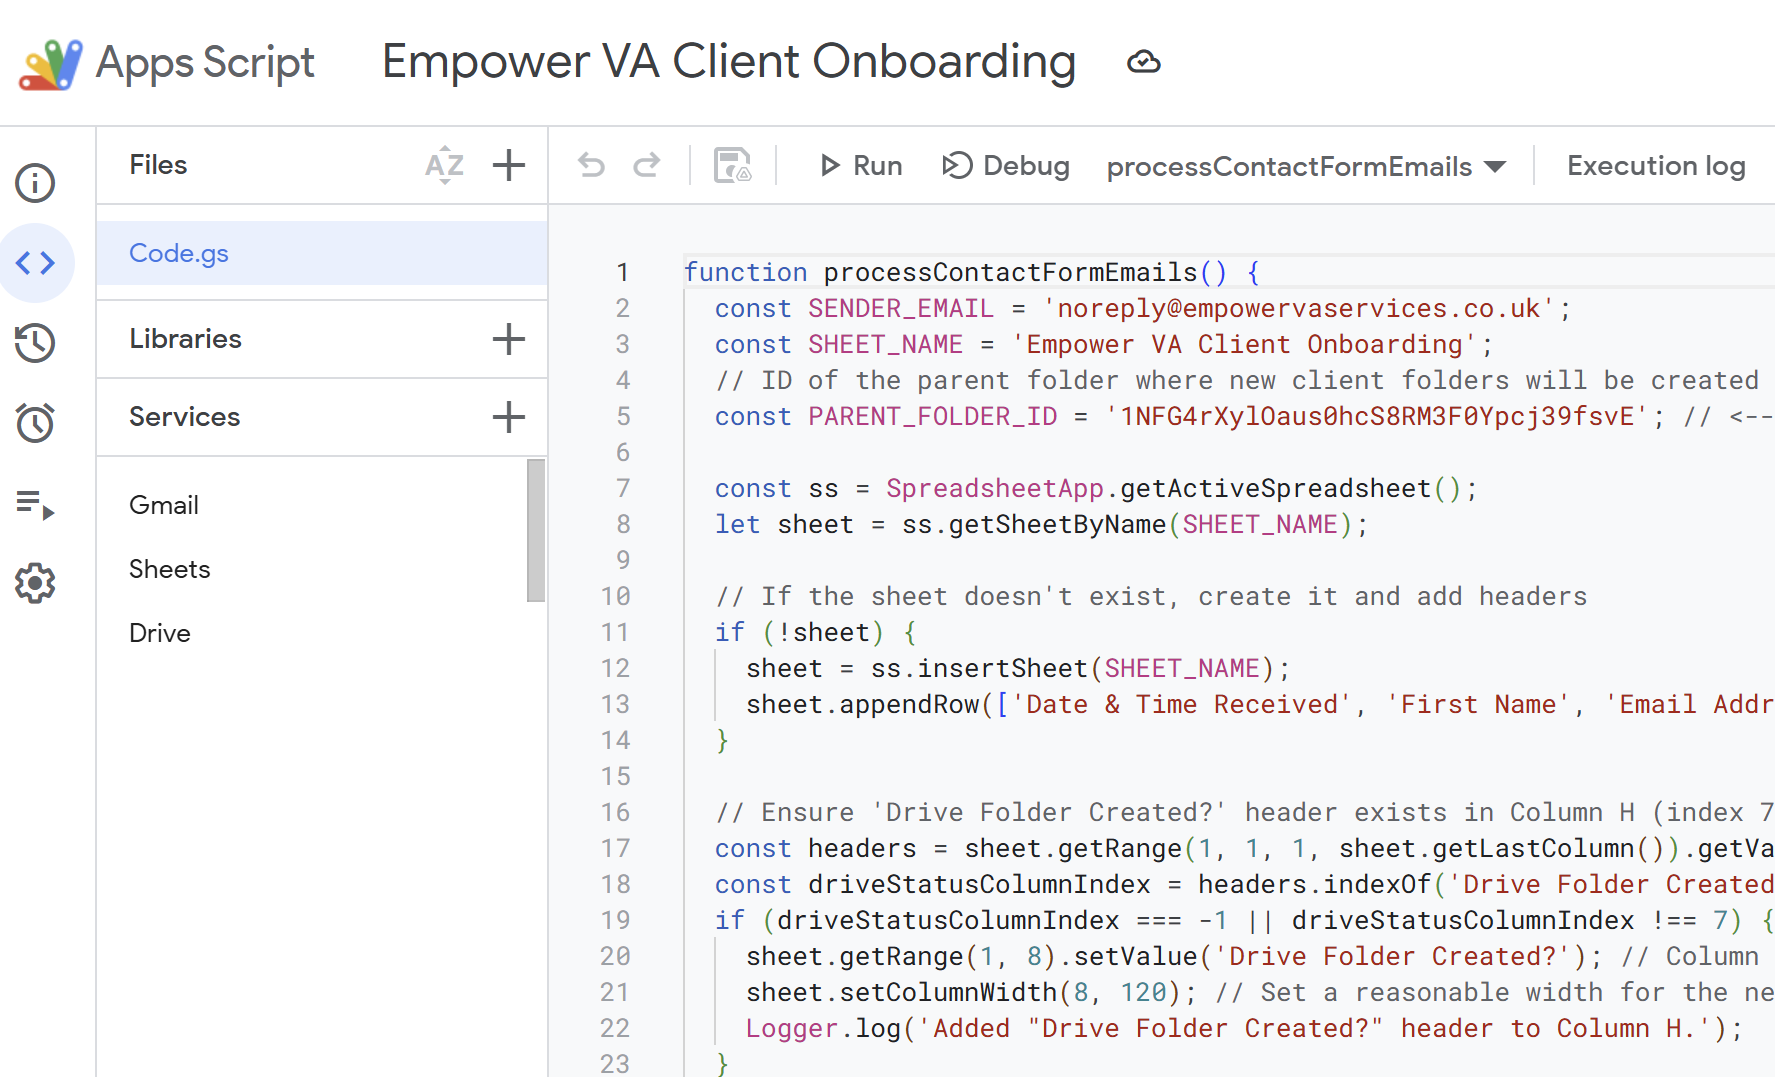This screenshot has height=1077, width=1775.
Task: Undo the last edit
Action: click(591, 165)
